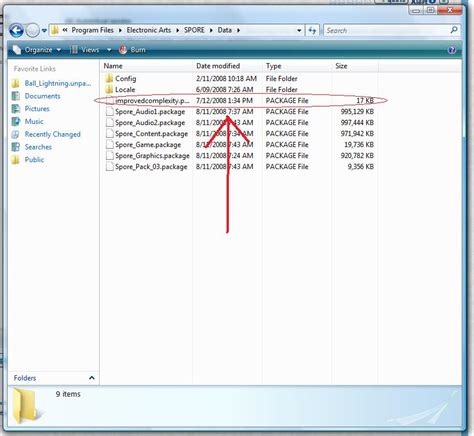Open the recent pages dropdown arrow
The image size is (474, 436).
pos(44,31)
